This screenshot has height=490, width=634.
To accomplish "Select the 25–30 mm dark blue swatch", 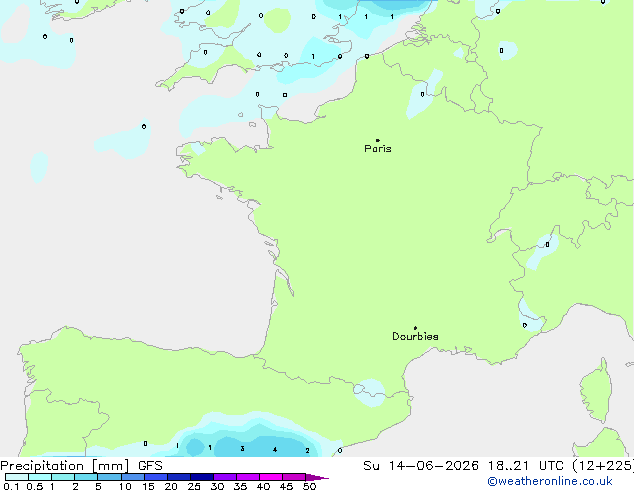I will click(x=202, y=477).
